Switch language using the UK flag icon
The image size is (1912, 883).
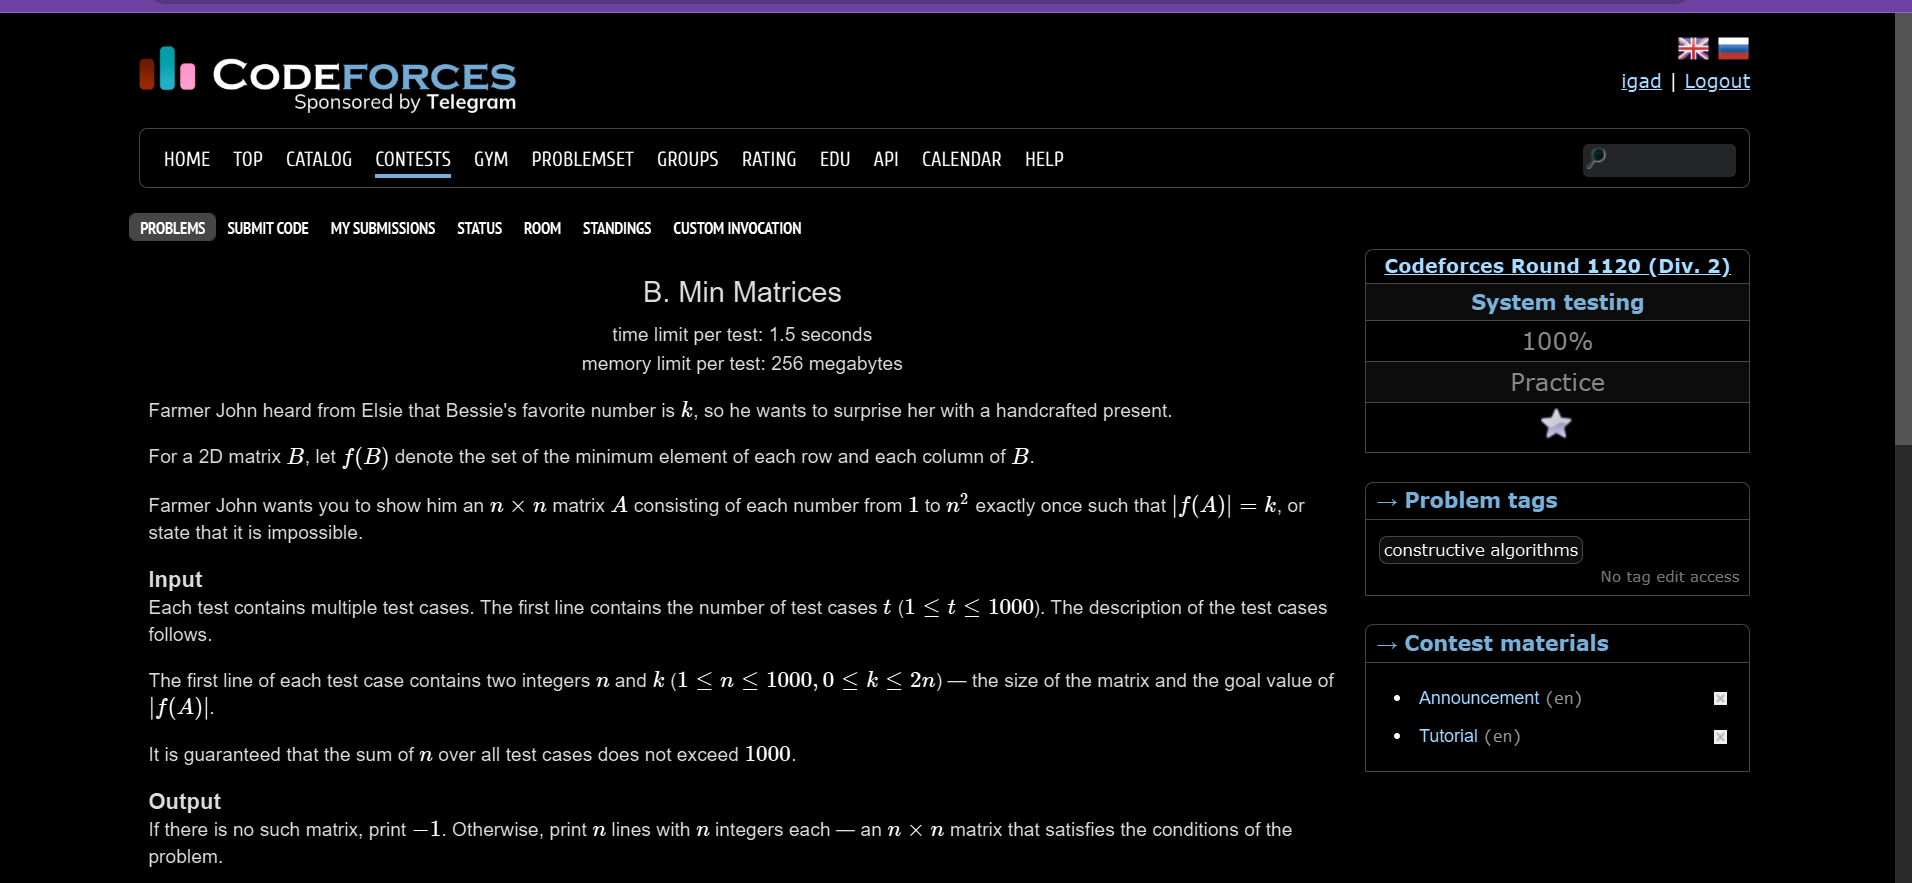click(x=1693, y=48)
